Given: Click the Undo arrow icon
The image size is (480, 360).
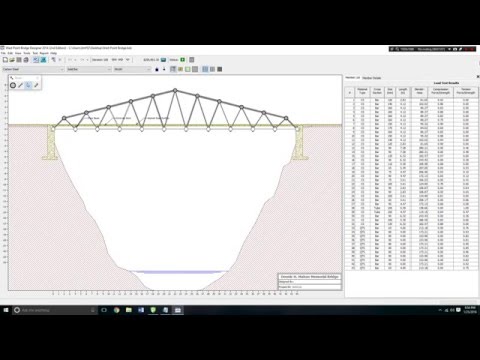Looking at the screenshot, I should point(70,60).
